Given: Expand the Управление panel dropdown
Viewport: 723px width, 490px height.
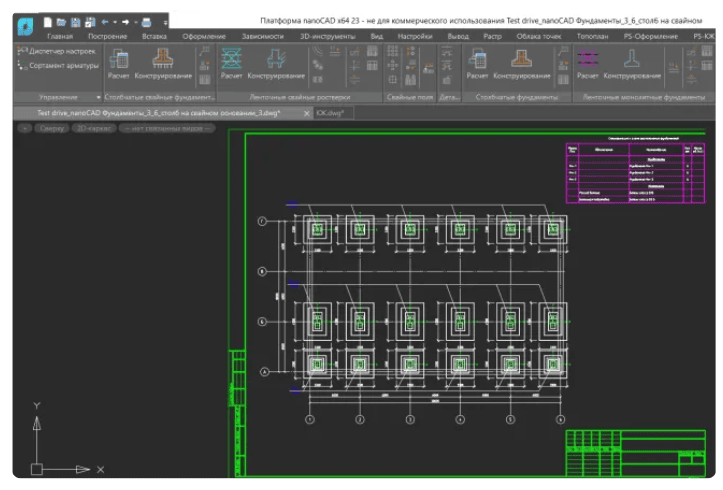Looking at the screenshot, I should click(98, 98).
